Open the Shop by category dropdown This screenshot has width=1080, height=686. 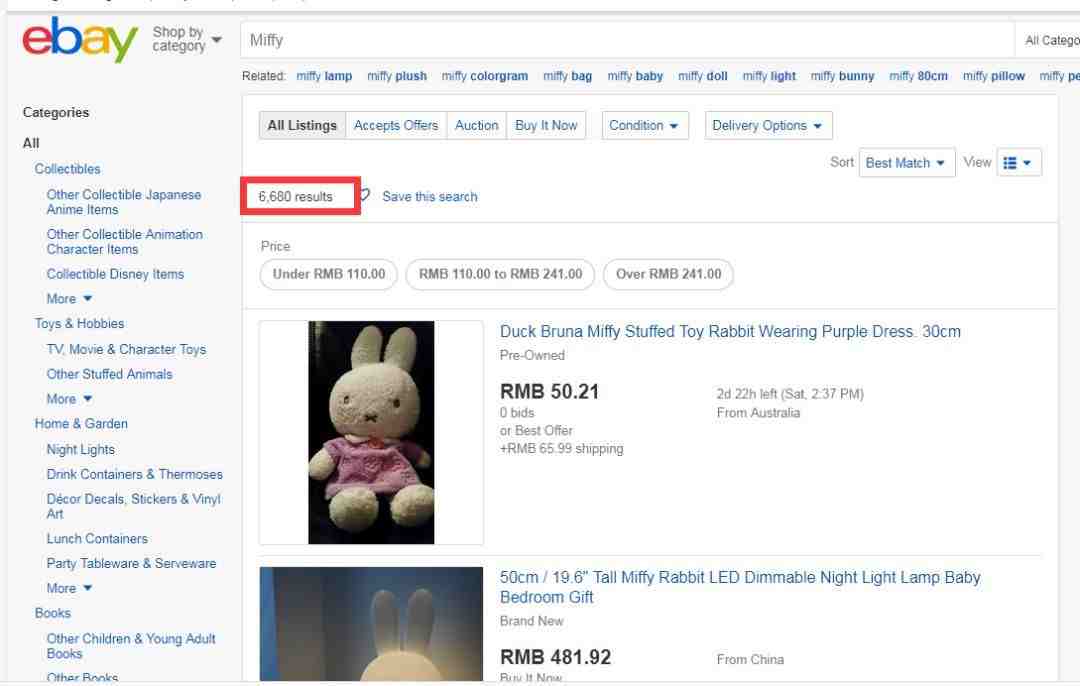187,39
